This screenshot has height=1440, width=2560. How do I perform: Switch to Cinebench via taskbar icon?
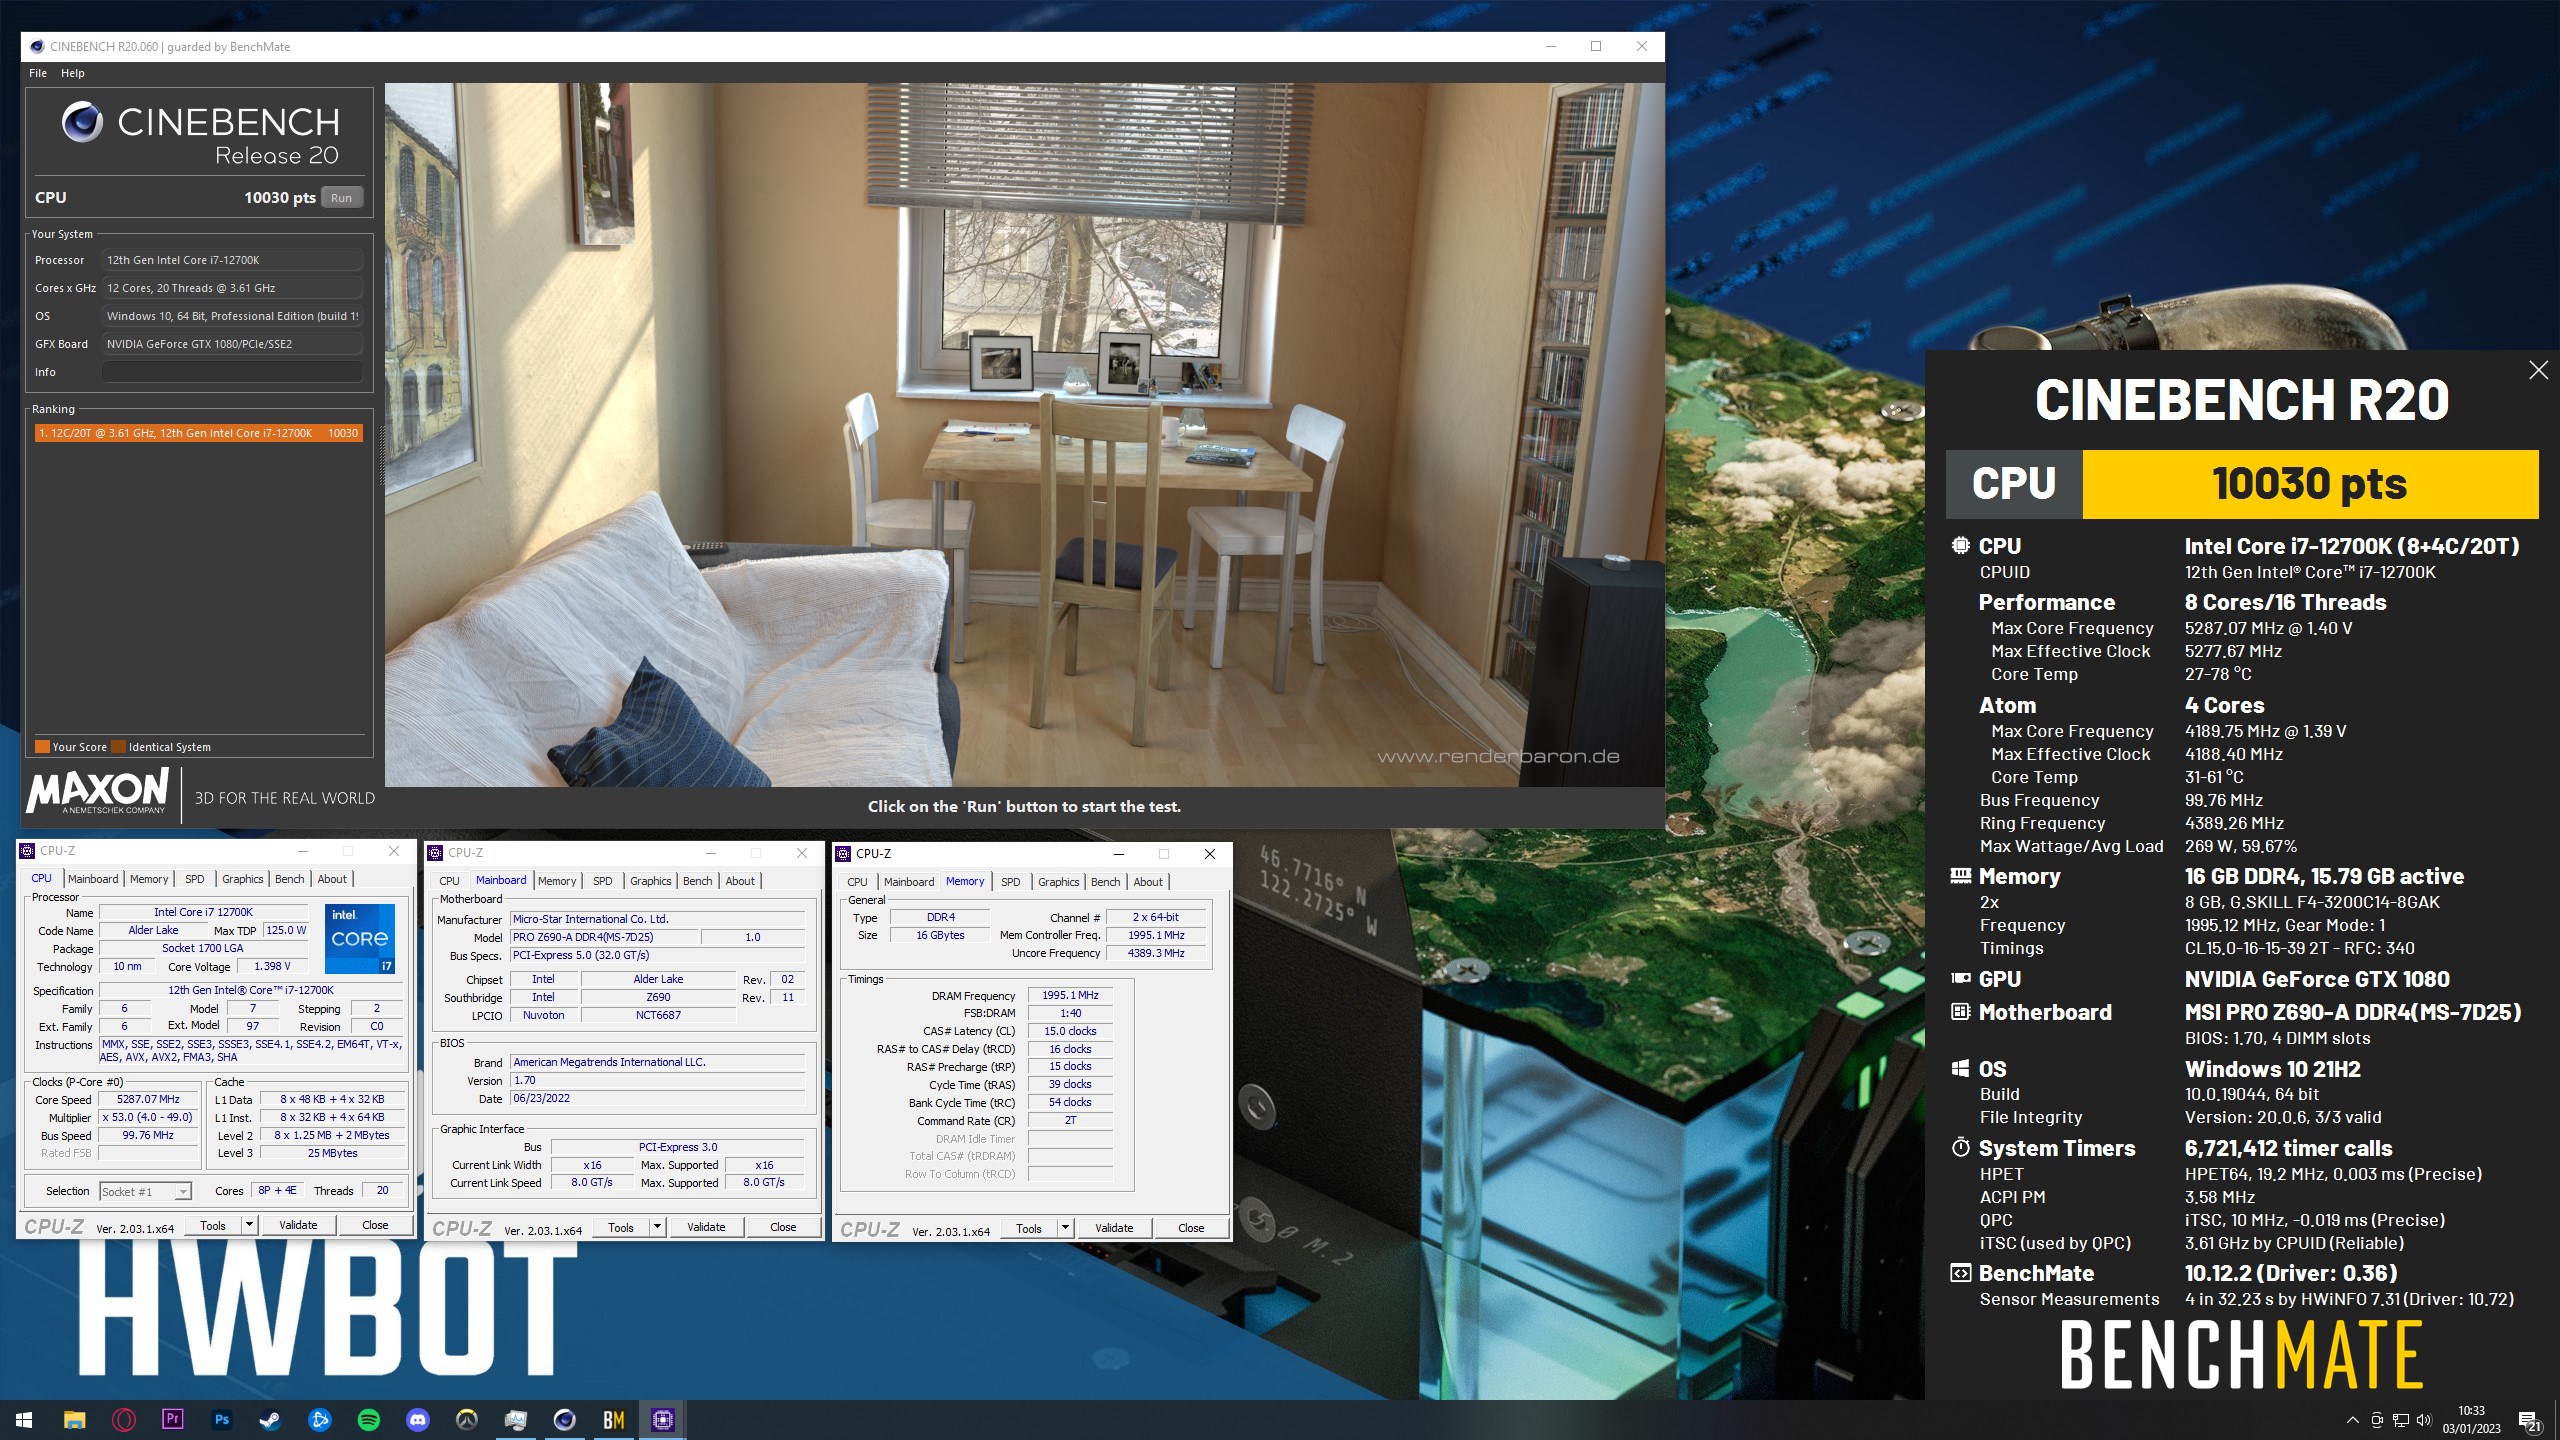point(564,1420)
